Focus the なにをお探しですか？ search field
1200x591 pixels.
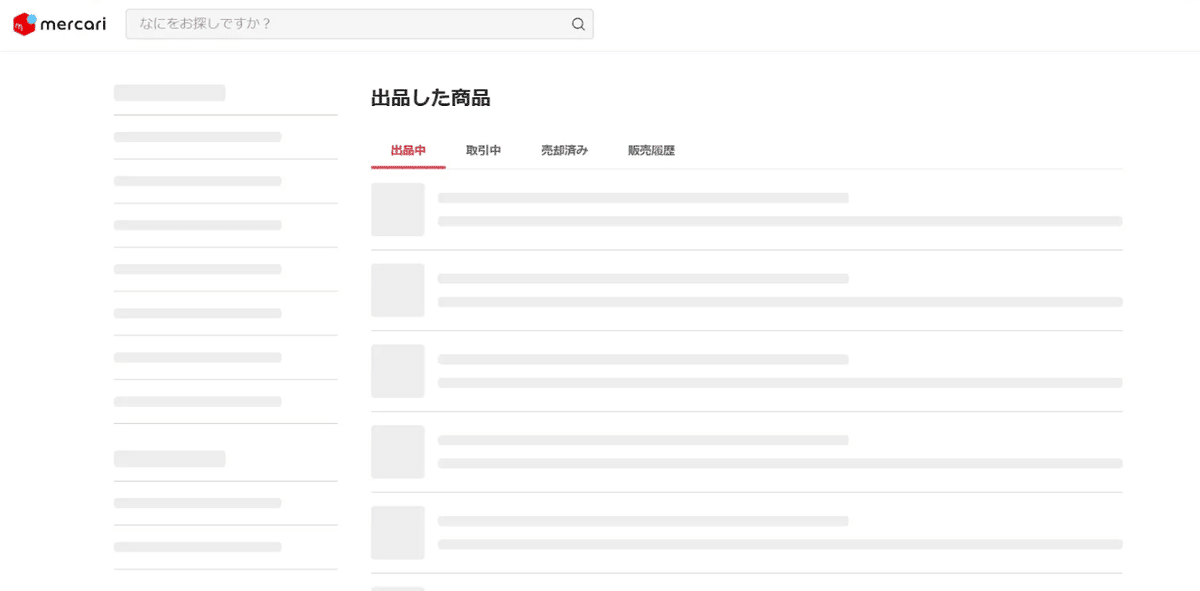[x=359, y=24]
